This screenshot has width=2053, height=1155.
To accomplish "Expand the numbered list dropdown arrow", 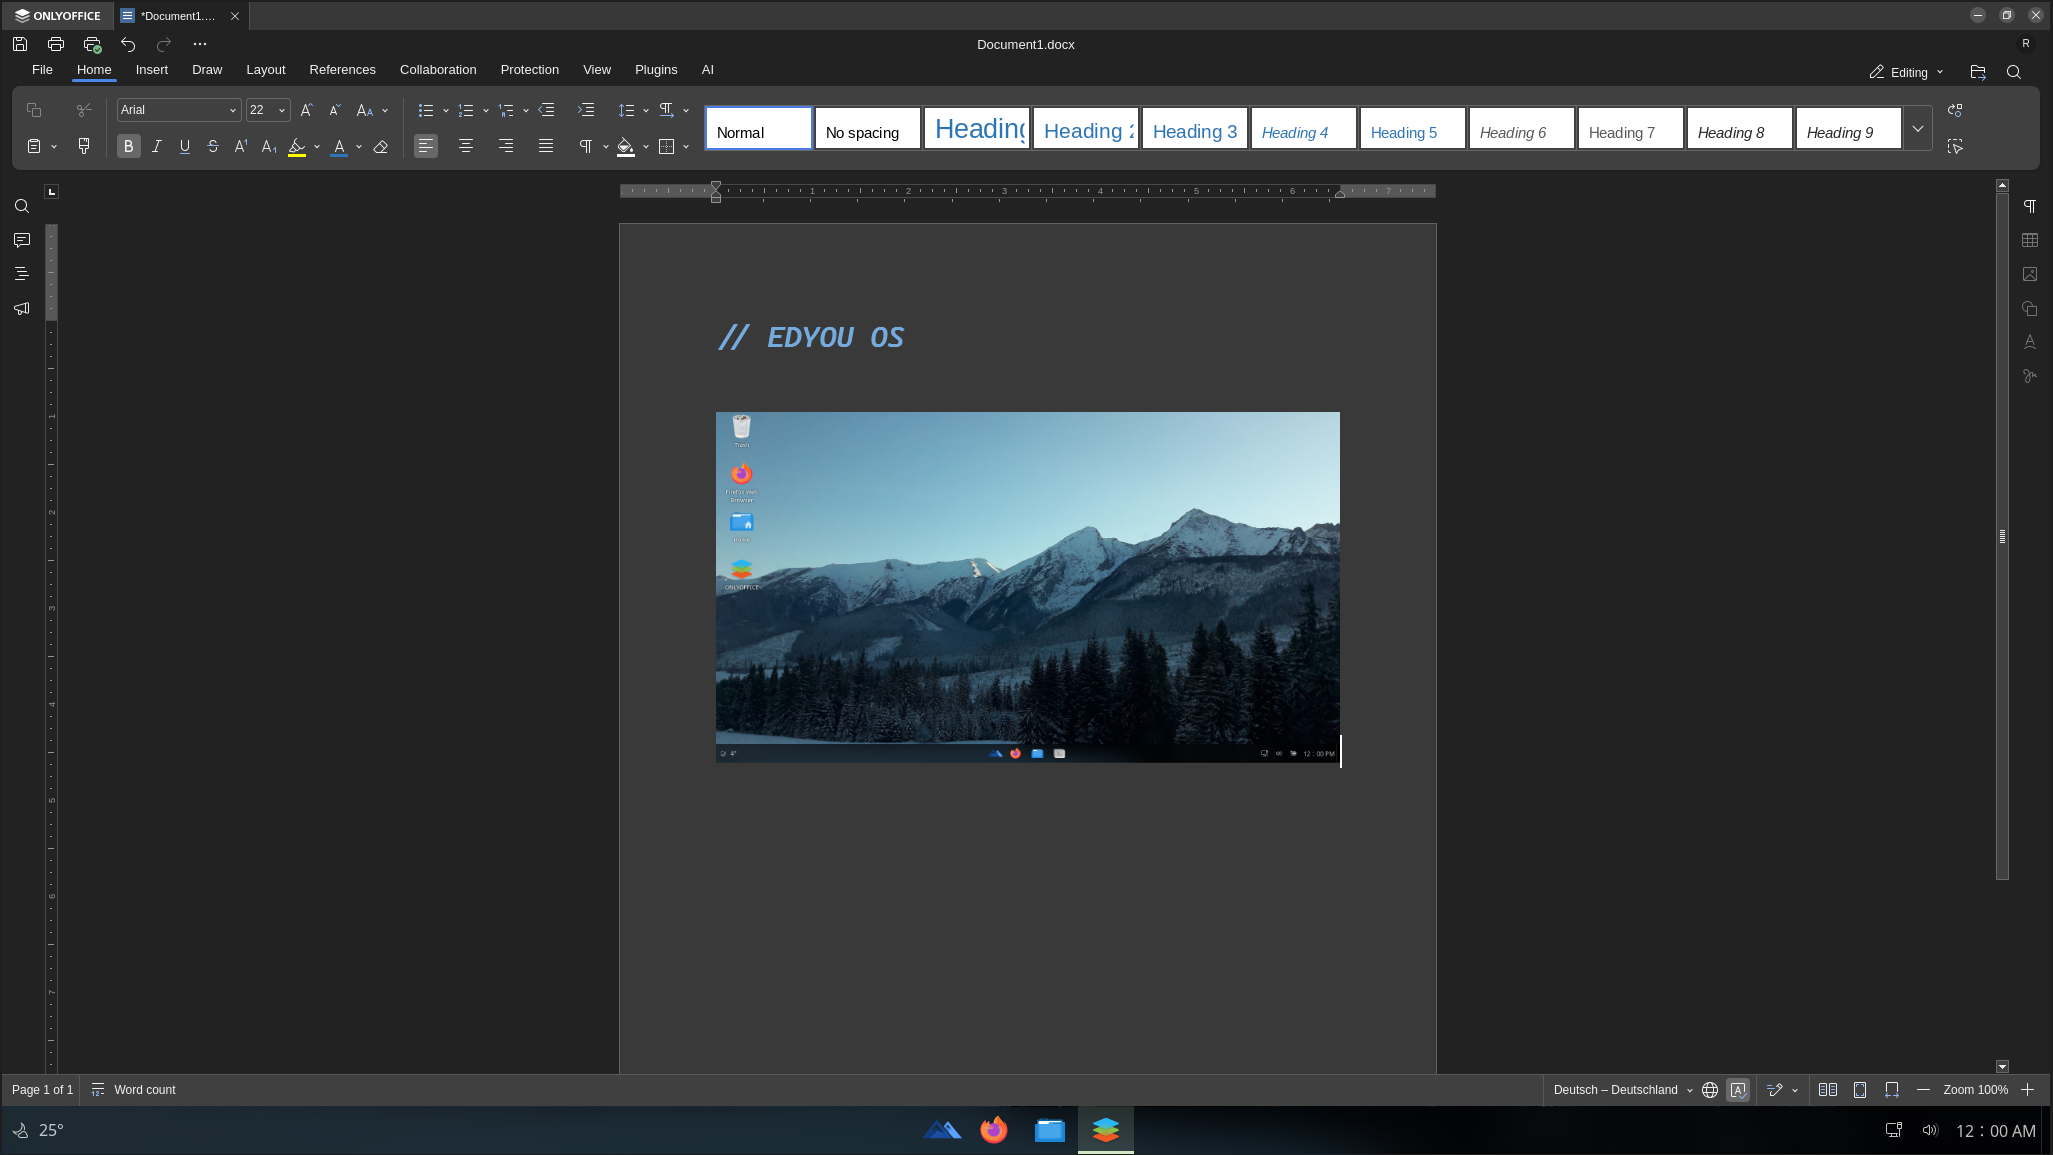I will [486, 110].
